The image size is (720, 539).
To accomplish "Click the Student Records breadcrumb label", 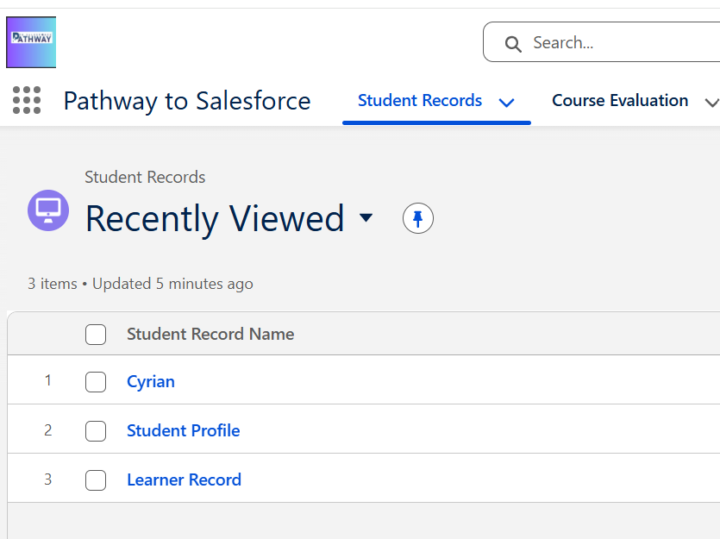I will (145, 177).
